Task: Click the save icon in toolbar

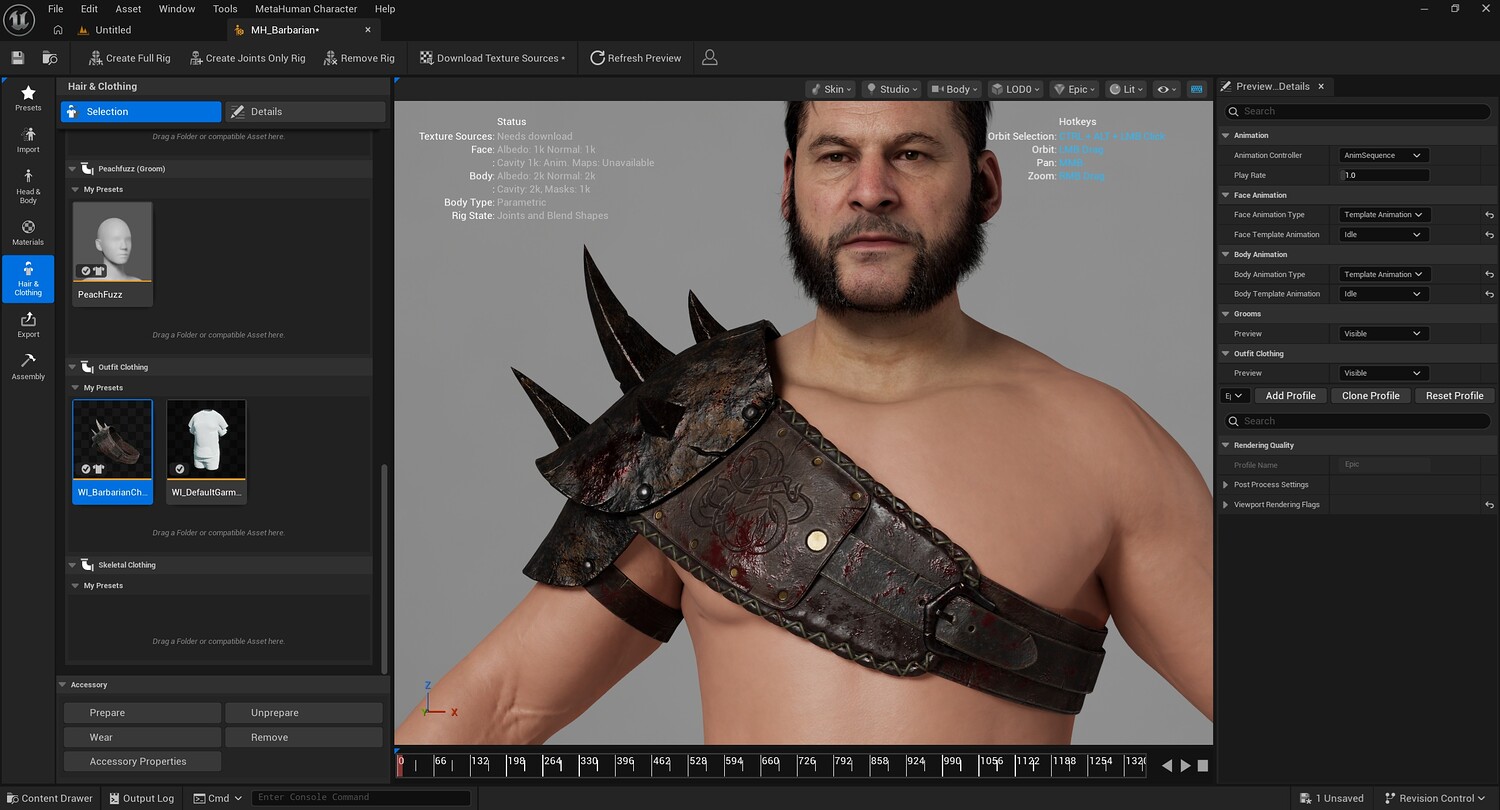Action: [x=17, y=58]
